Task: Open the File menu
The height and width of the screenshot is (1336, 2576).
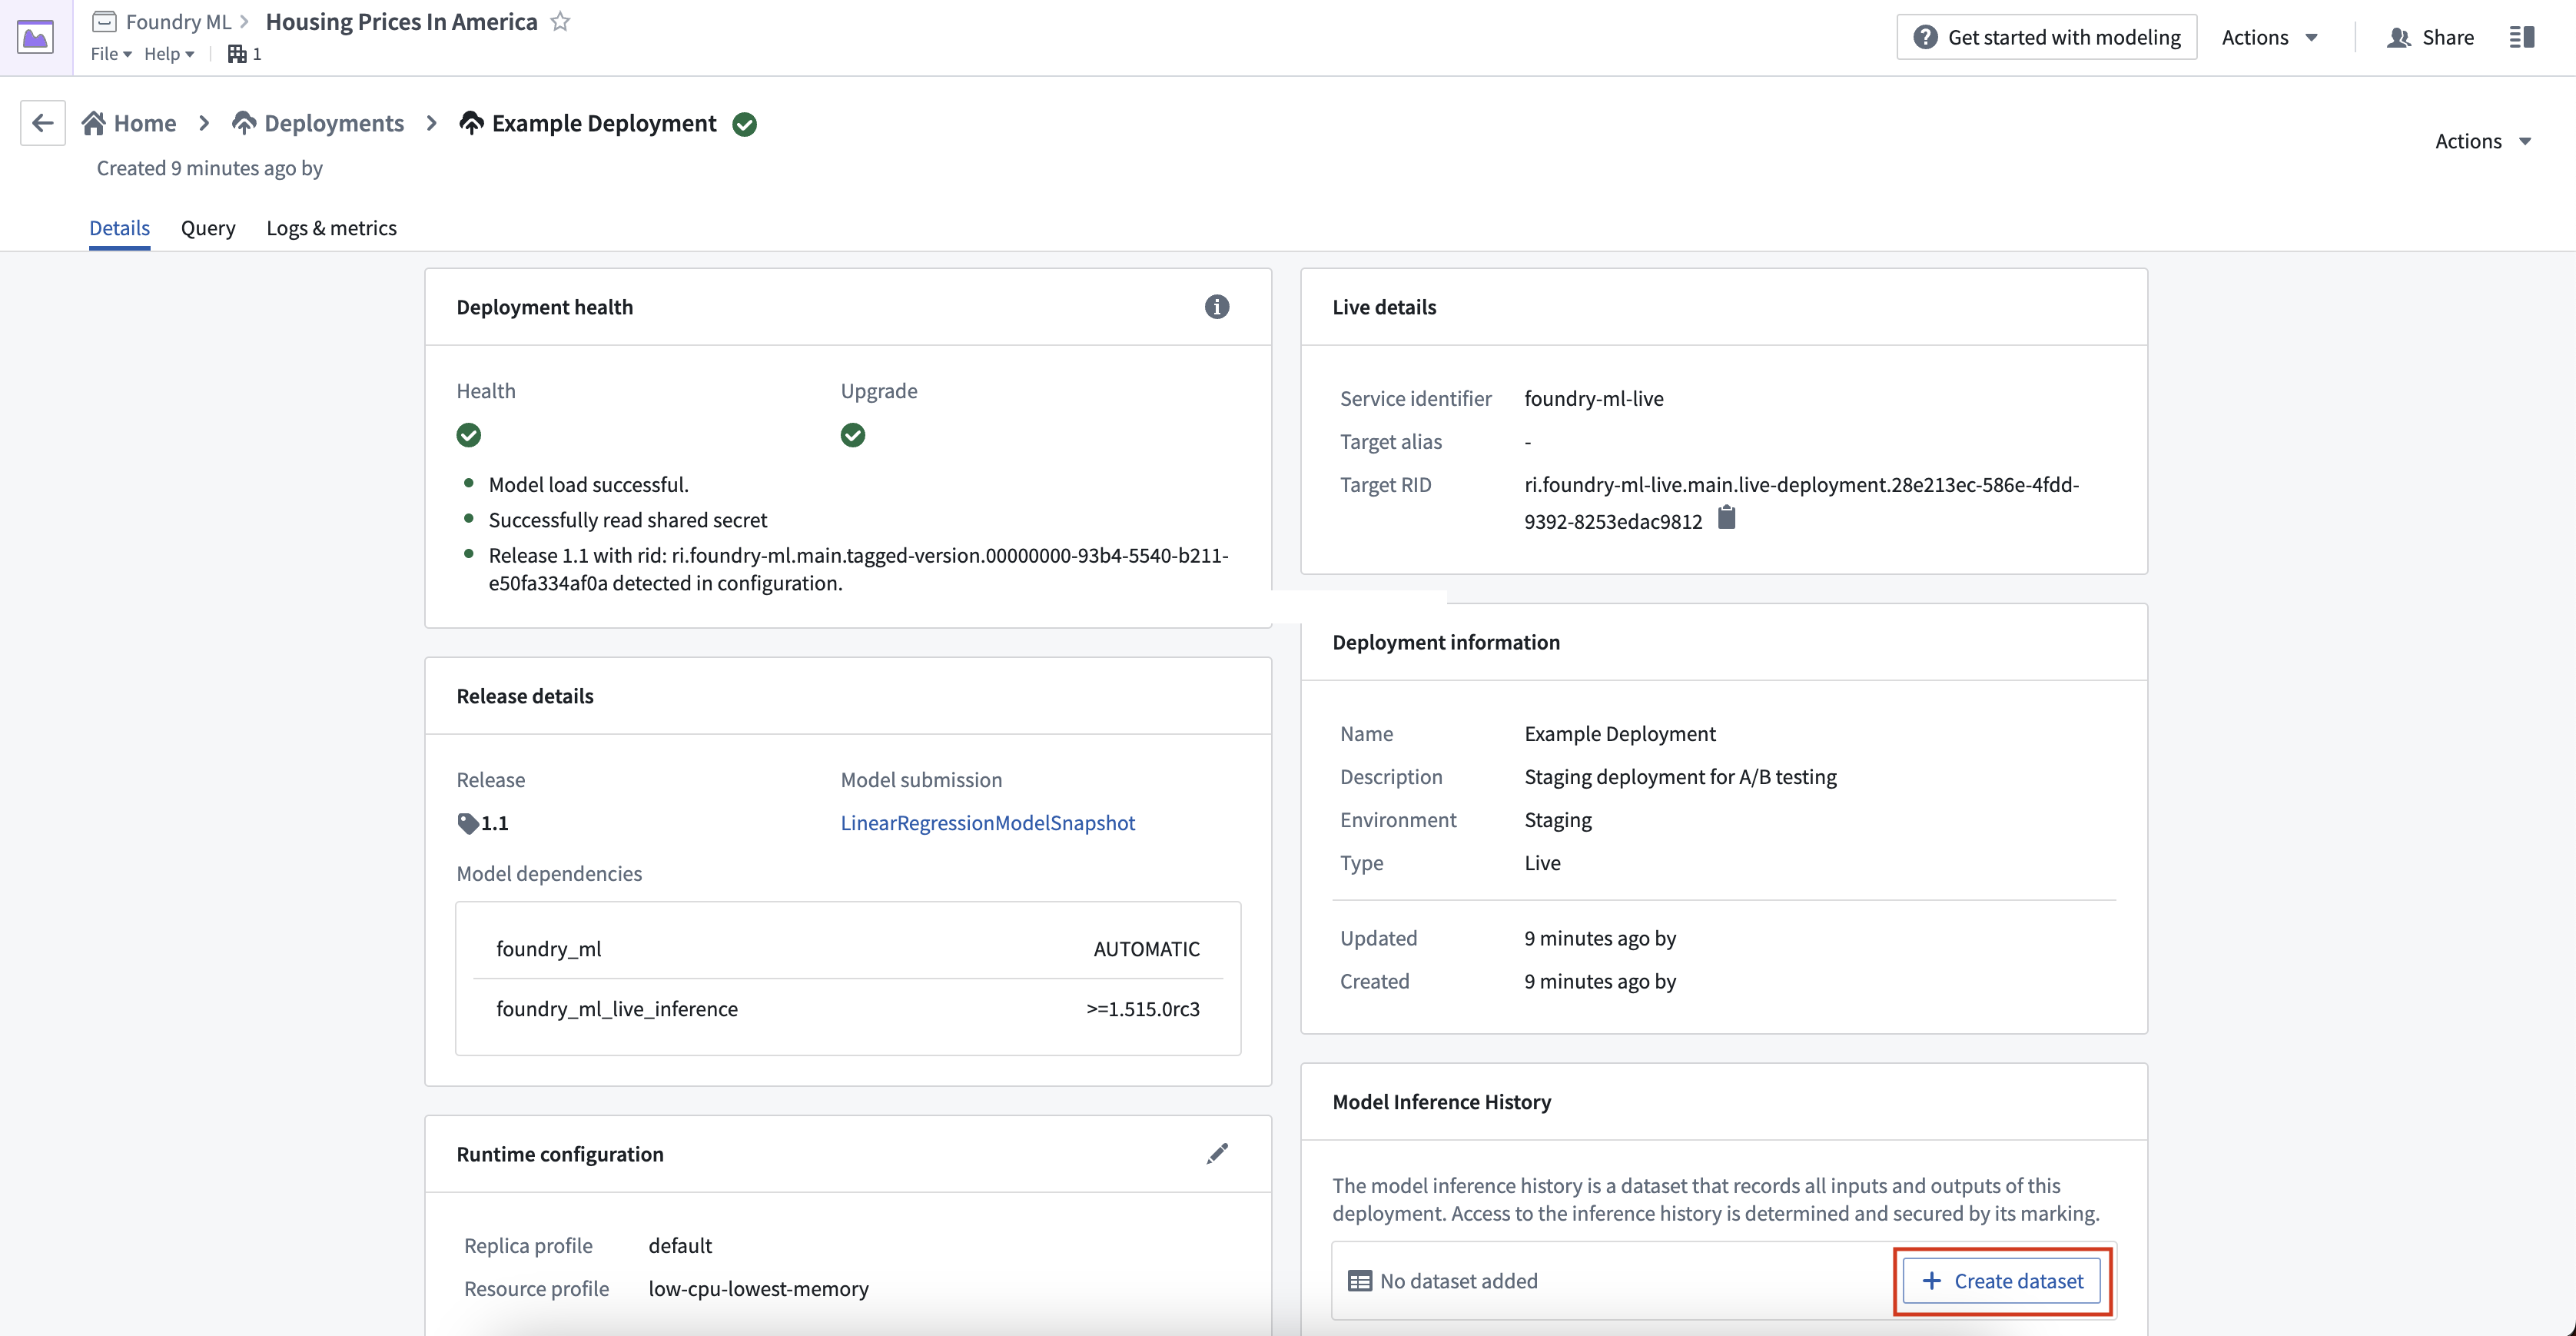Action: tap(111, 54)
